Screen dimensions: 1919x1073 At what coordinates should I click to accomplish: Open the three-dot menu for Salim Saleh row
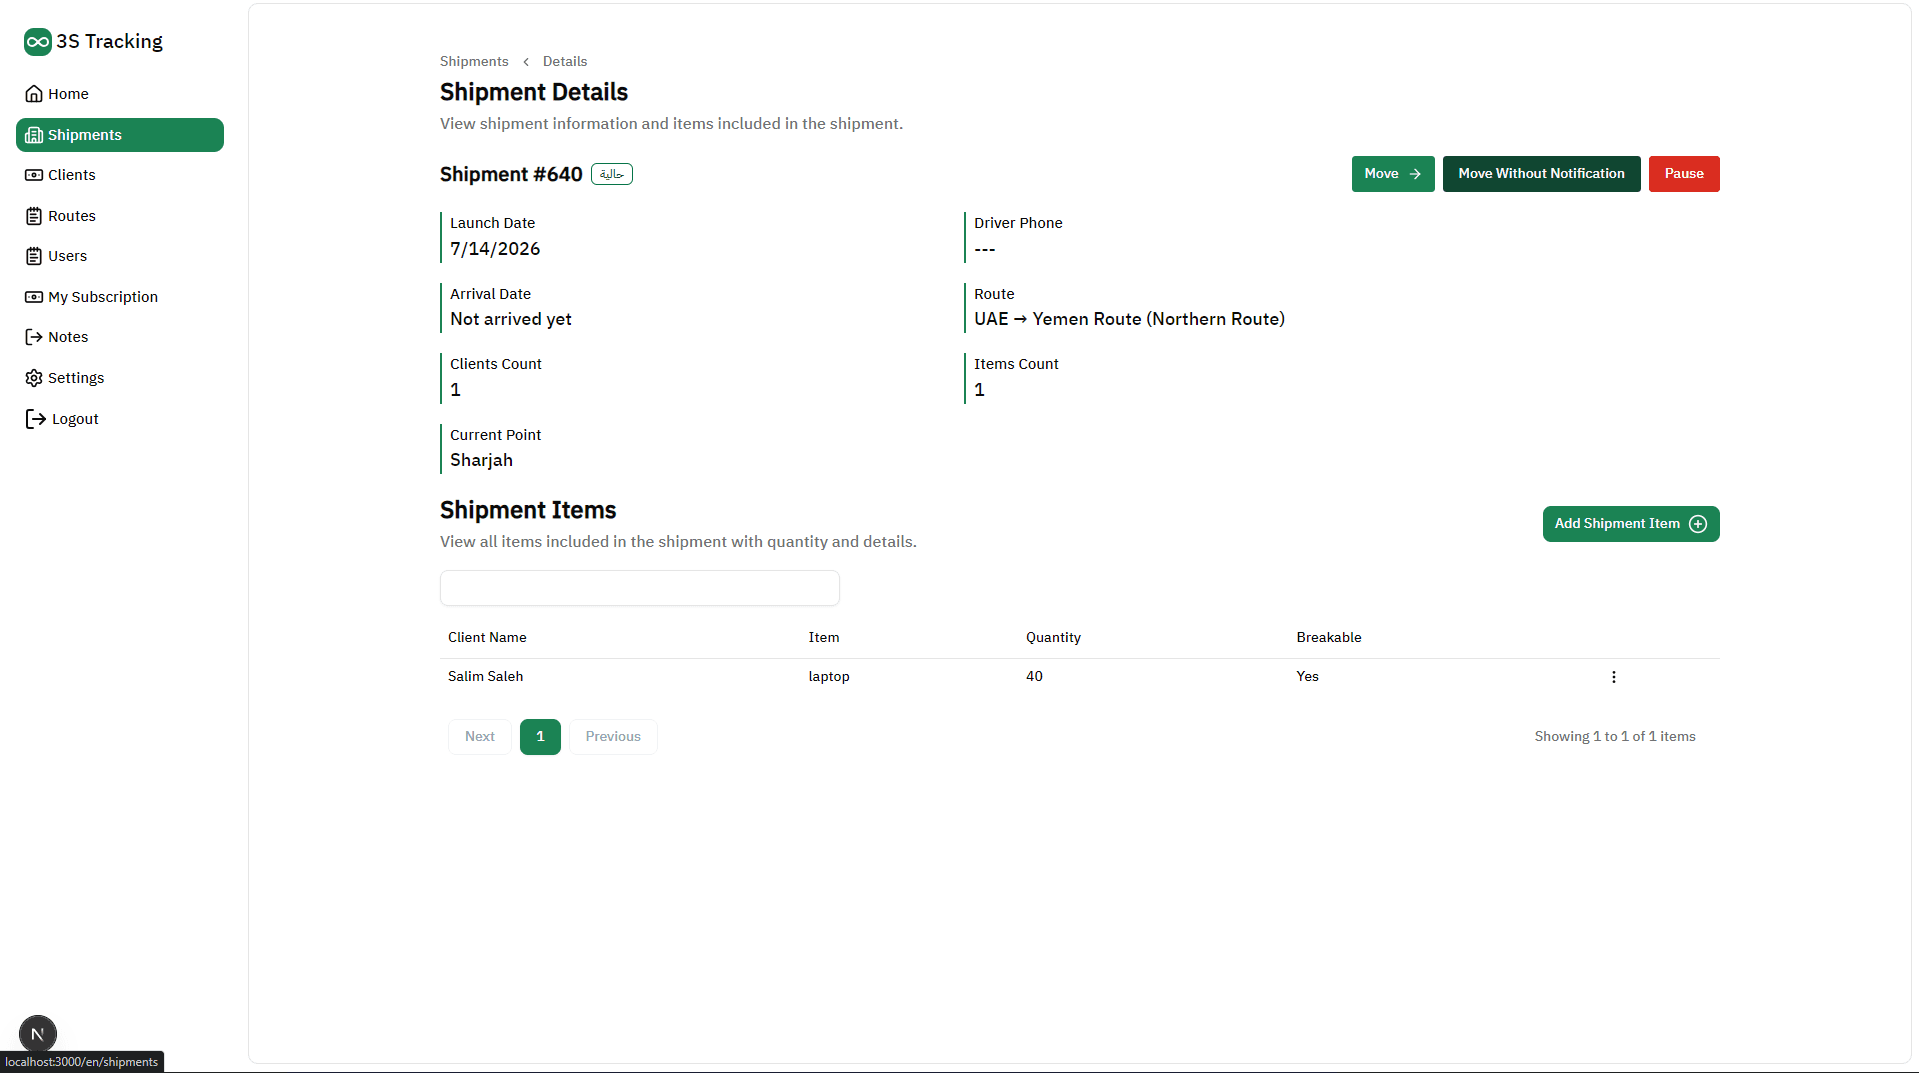pos(1613,677)
